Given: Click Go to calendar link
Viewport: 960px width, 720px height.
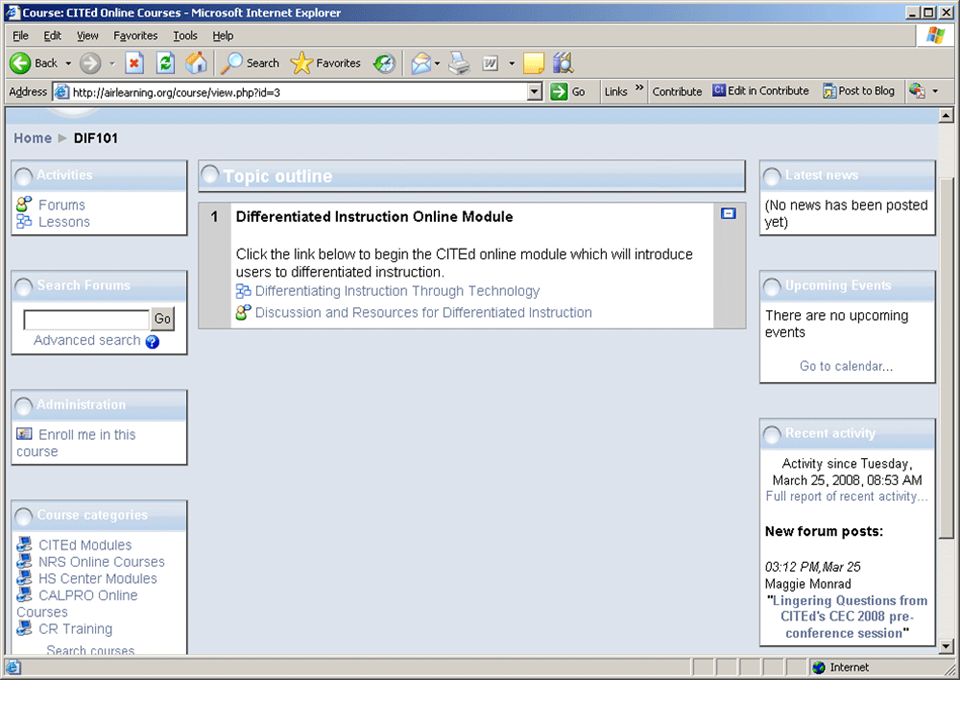Looking at the screenshot, I should [846, 366].
